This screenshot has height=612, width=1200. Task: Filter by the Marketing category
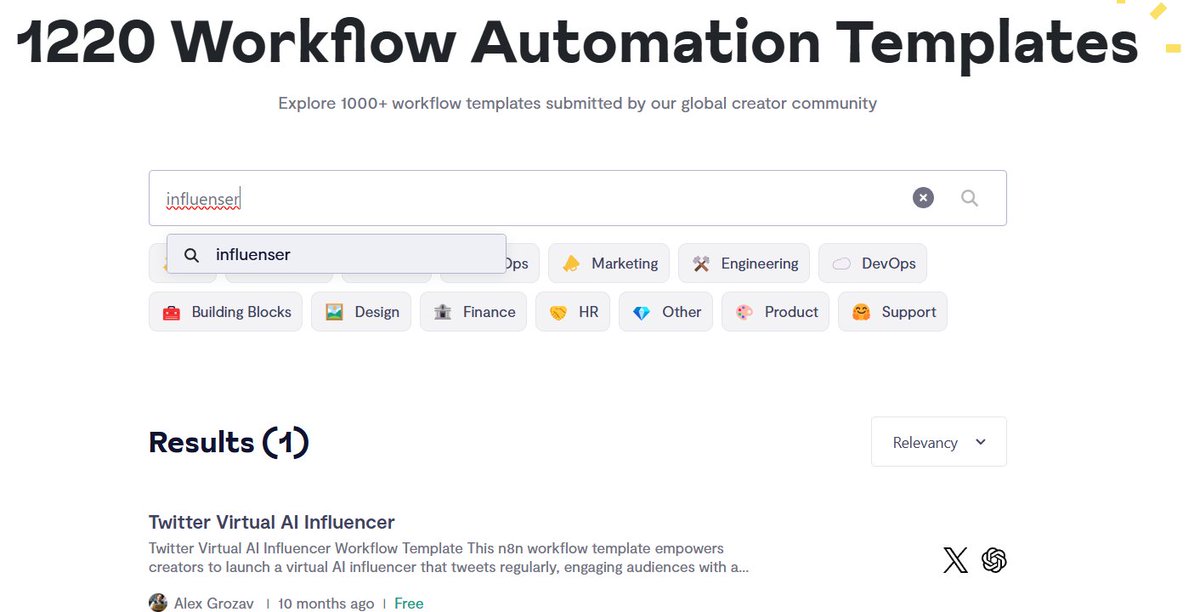coord(609,263)
